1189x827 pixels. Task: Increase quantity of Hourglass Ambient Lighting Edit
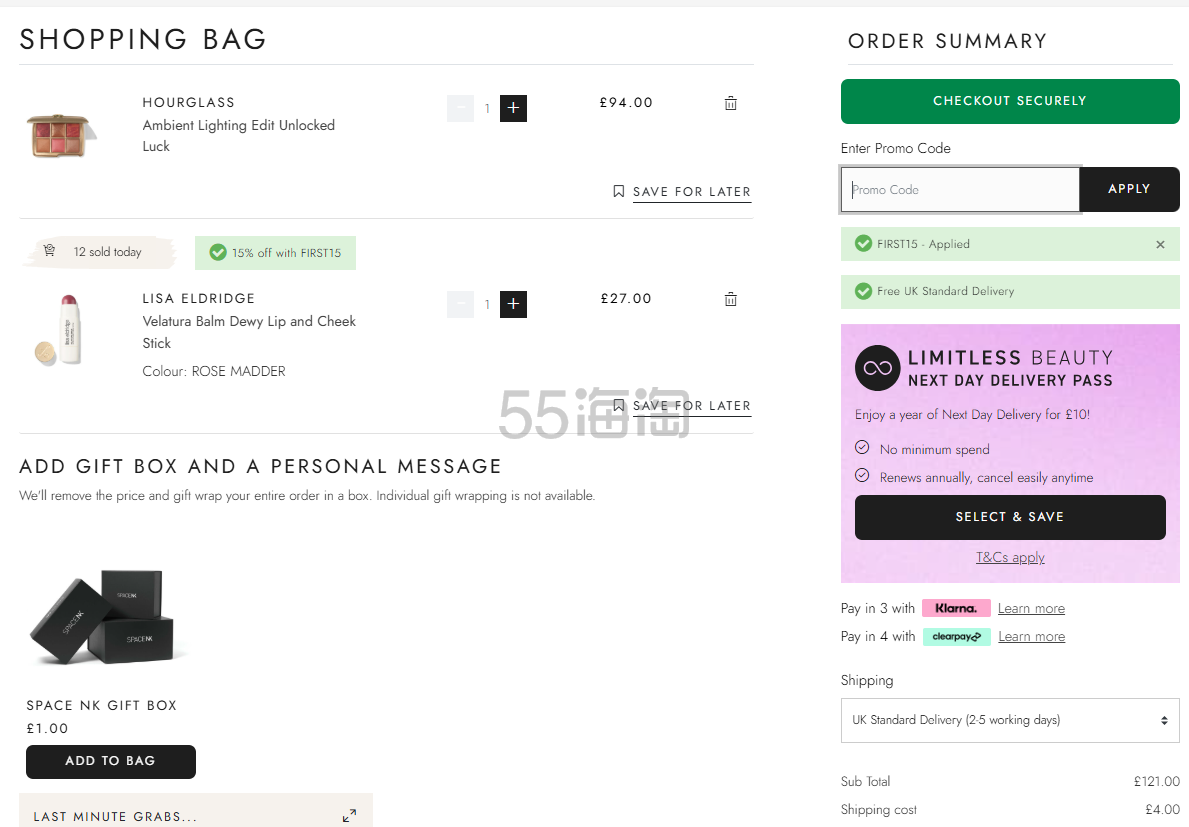(513, 108)
